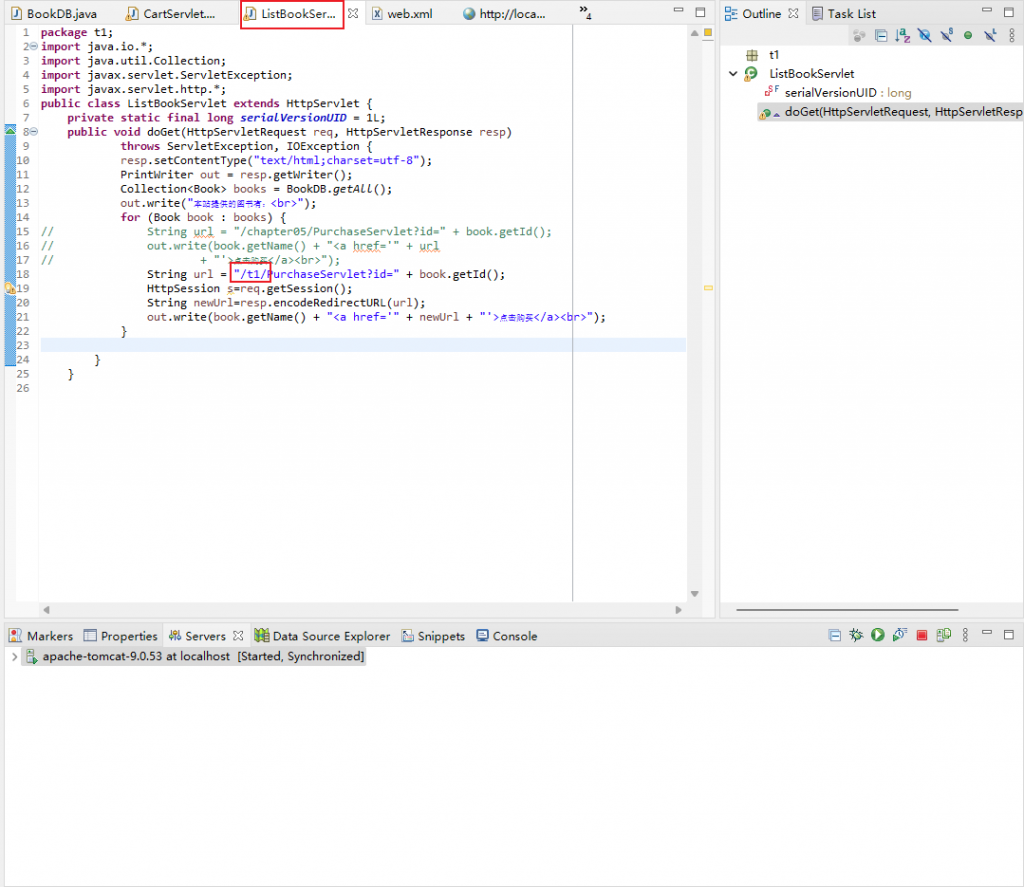Minimize the Outline panel
Image resolution: width=1024 pixels, height=887 pixels.
(987, 11)
